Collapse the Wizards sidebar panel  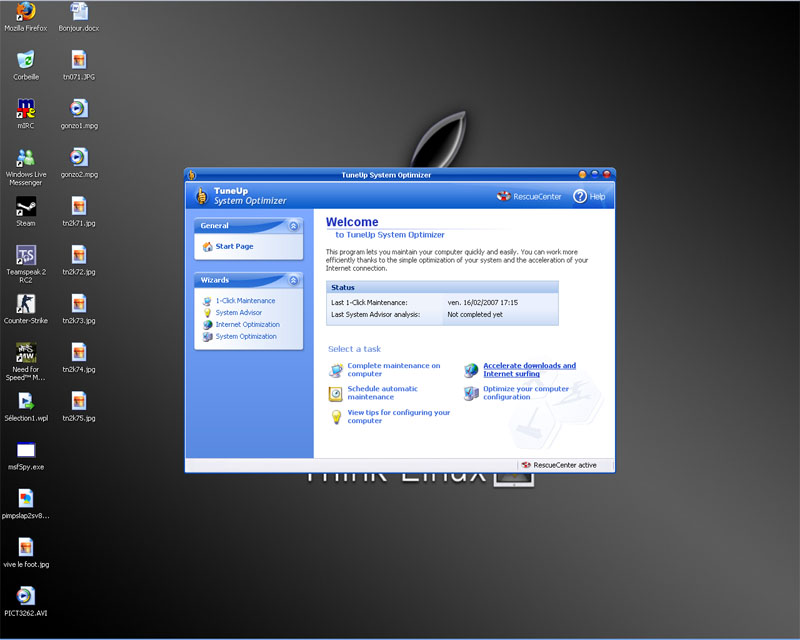(x=293, y=280)
